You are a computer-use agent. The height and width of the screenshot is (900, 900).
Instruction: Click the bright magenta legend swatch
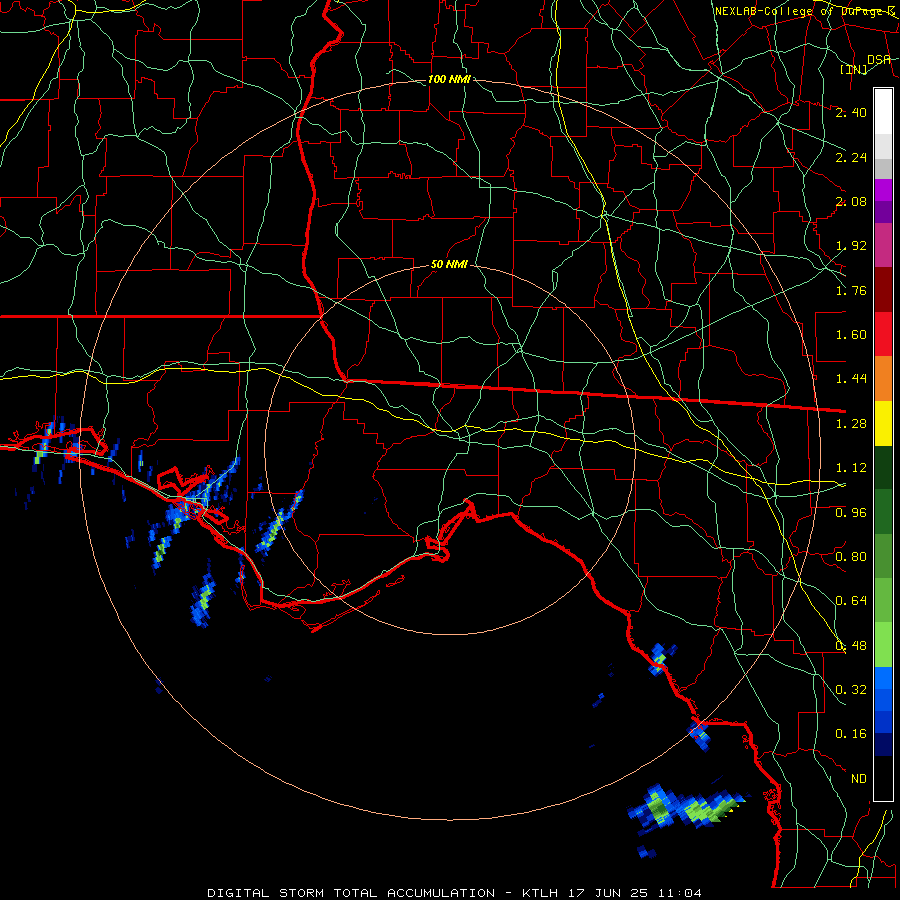point(883,190)
